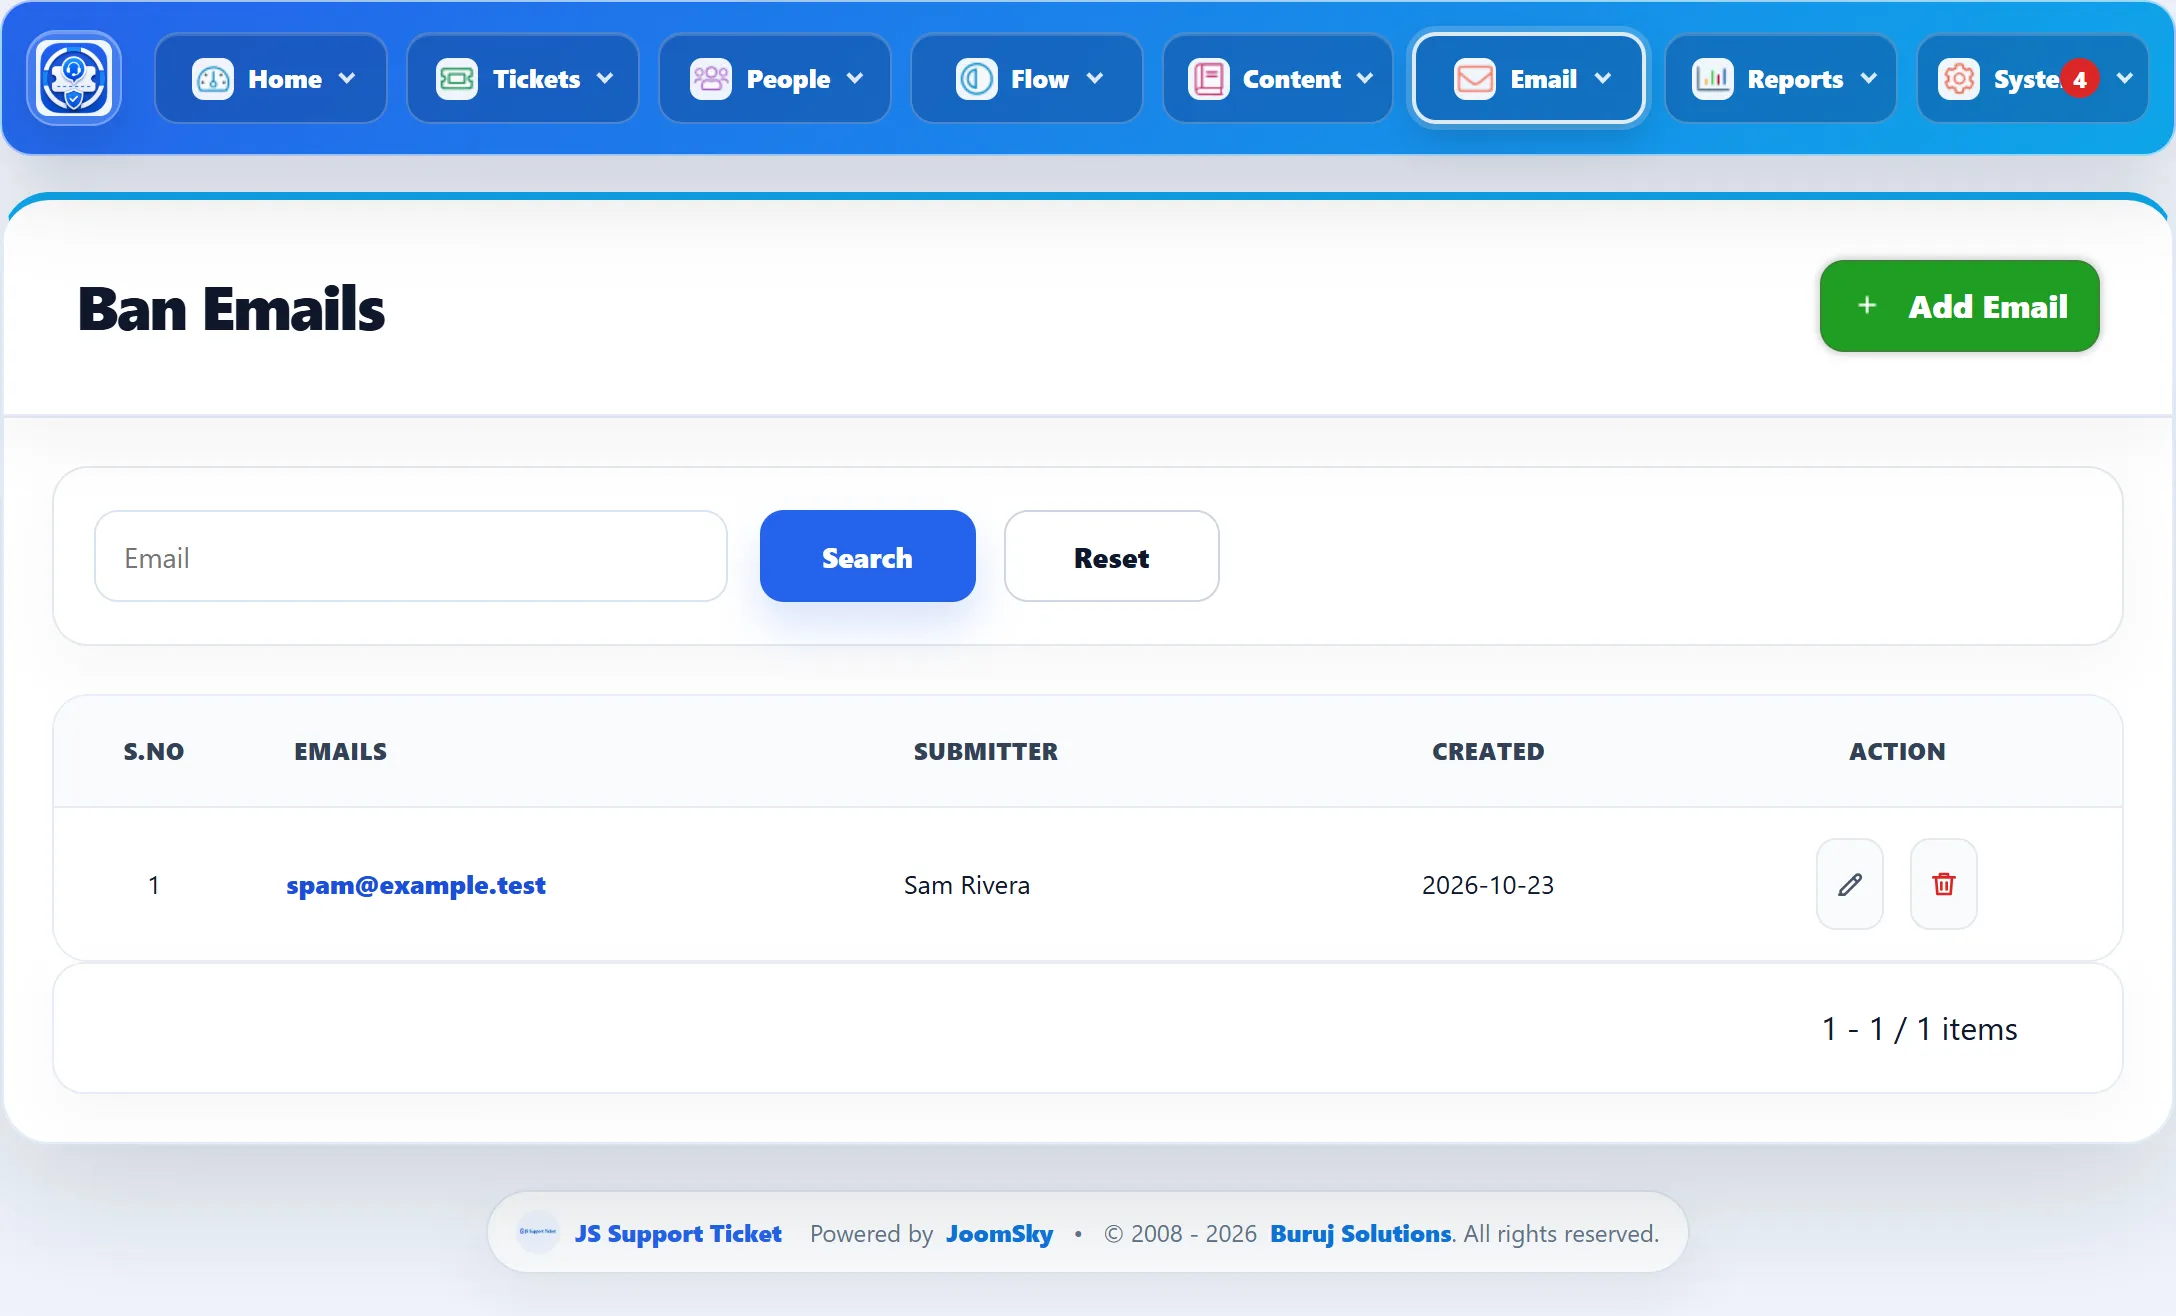The height and width of the screenshot is (1316, 2176).
Task: Expand the Flow menu chevron
Action: click(x=1095, y=79)
